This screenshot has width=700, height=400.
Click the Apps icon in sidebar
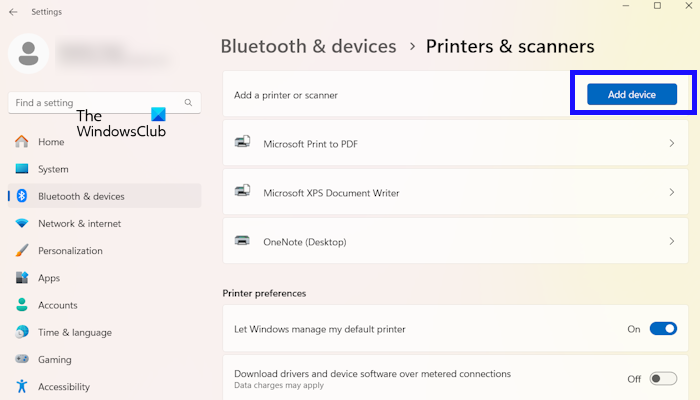coord(21,278)
